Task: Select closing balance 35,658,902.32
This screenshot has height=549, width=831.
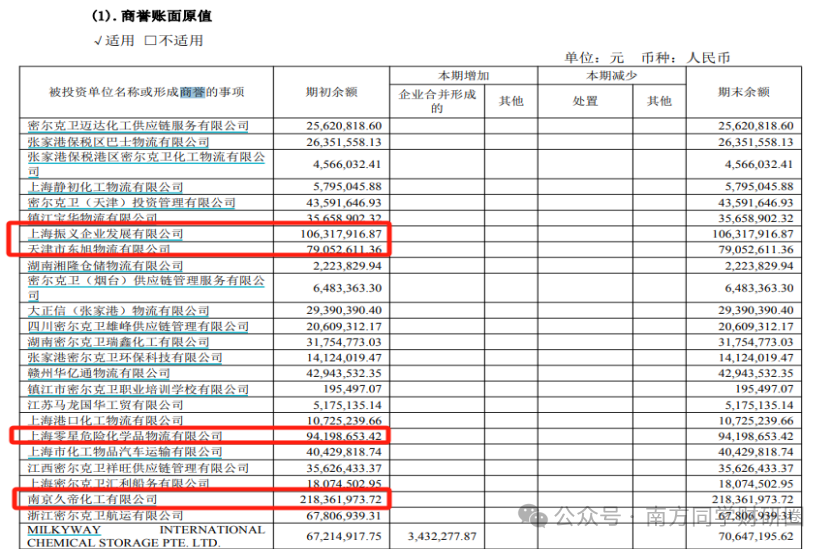Action: [x=756, y=218]
